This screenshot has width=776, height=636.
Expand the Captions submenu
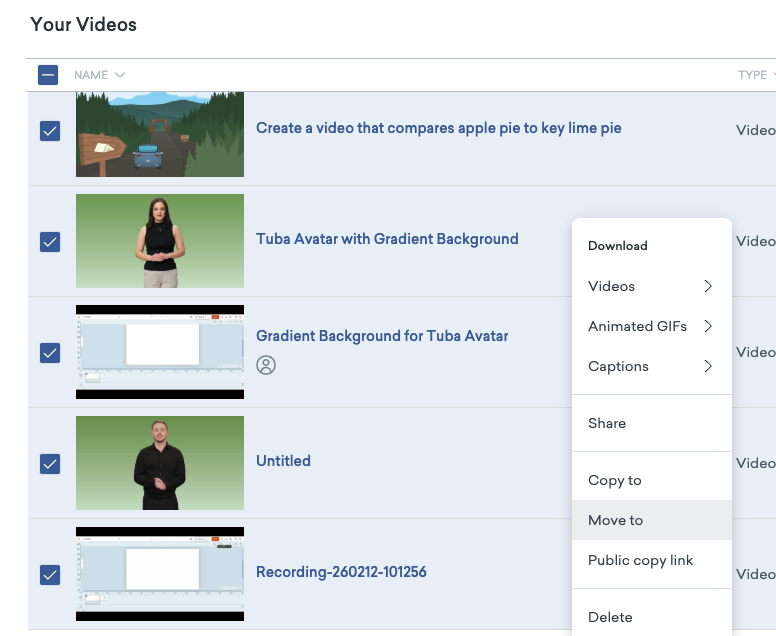point(707,366)
